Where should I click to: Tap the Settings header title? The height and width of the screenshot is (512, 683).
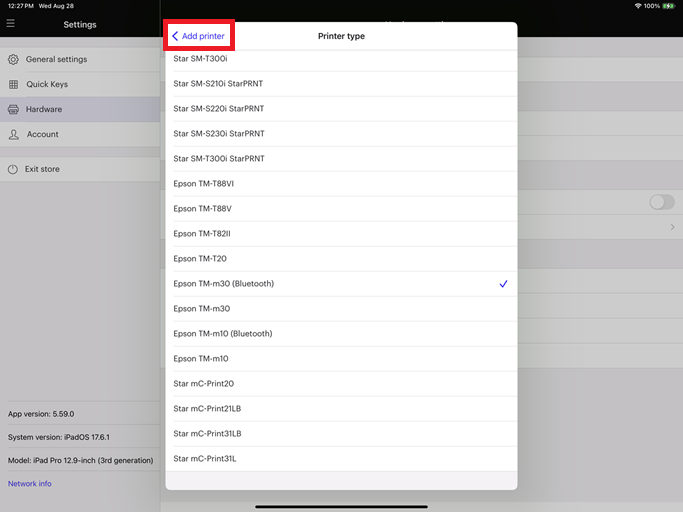pyautogui.click(x=80, y=25)
